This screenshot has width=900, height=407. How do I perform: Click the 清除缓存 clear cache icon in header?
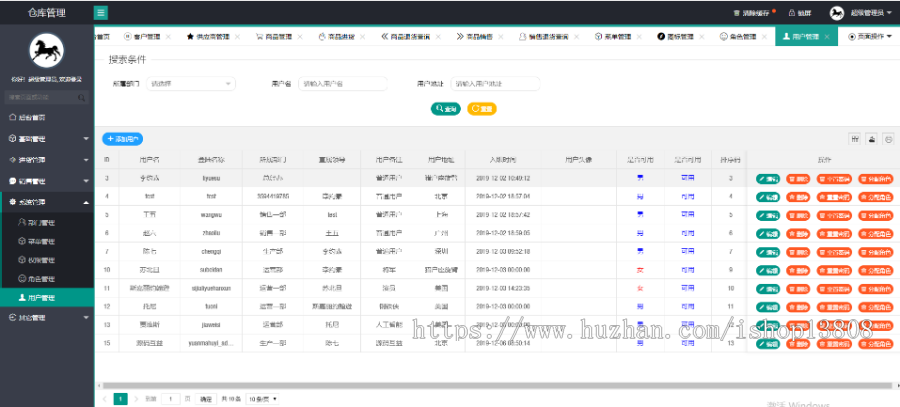tap(738, 13)
